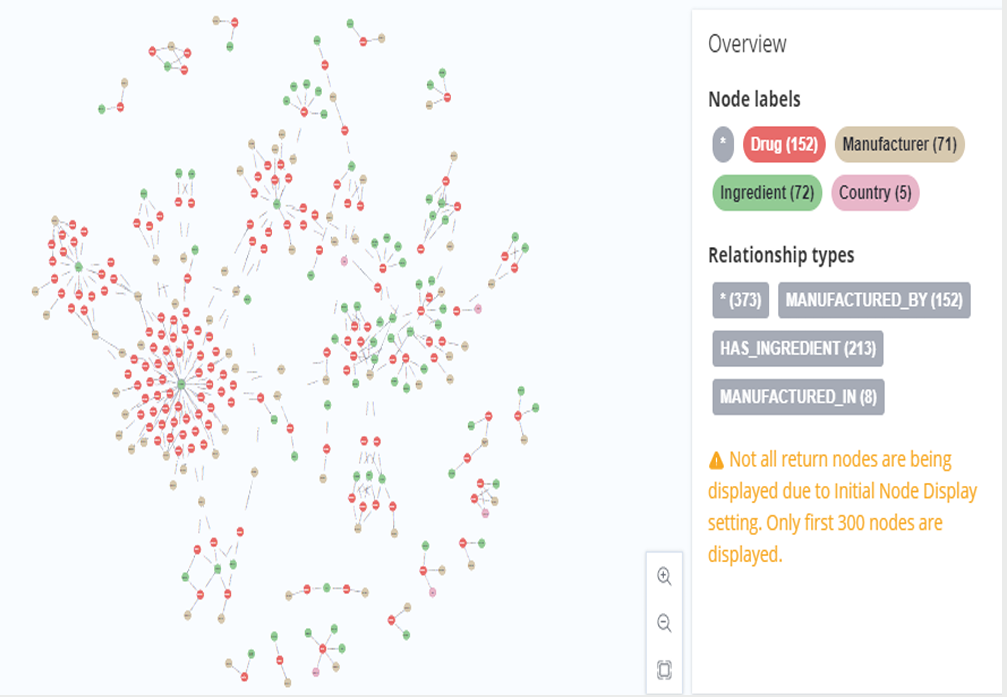The image size is (1007, 697).
Task: Select the Manufacturer (71) node label
Action: pos(899,144)
